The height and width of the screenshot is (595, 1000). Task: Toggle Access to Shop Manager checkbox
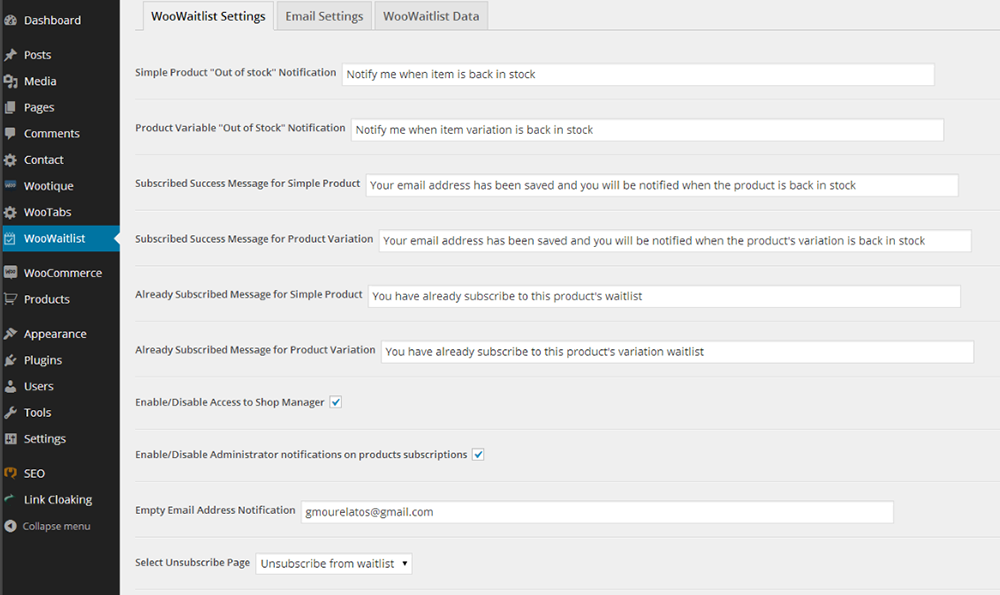[335, 402]
